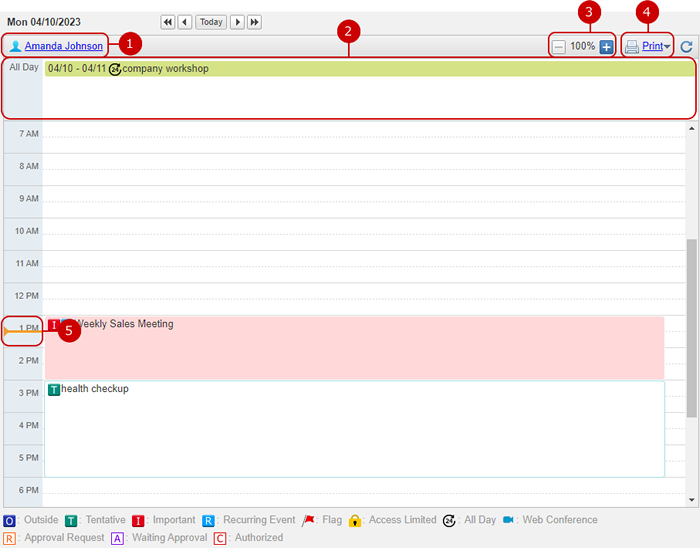
Task: Click the user icon beside Amanda Johnson
Action: 16,46
